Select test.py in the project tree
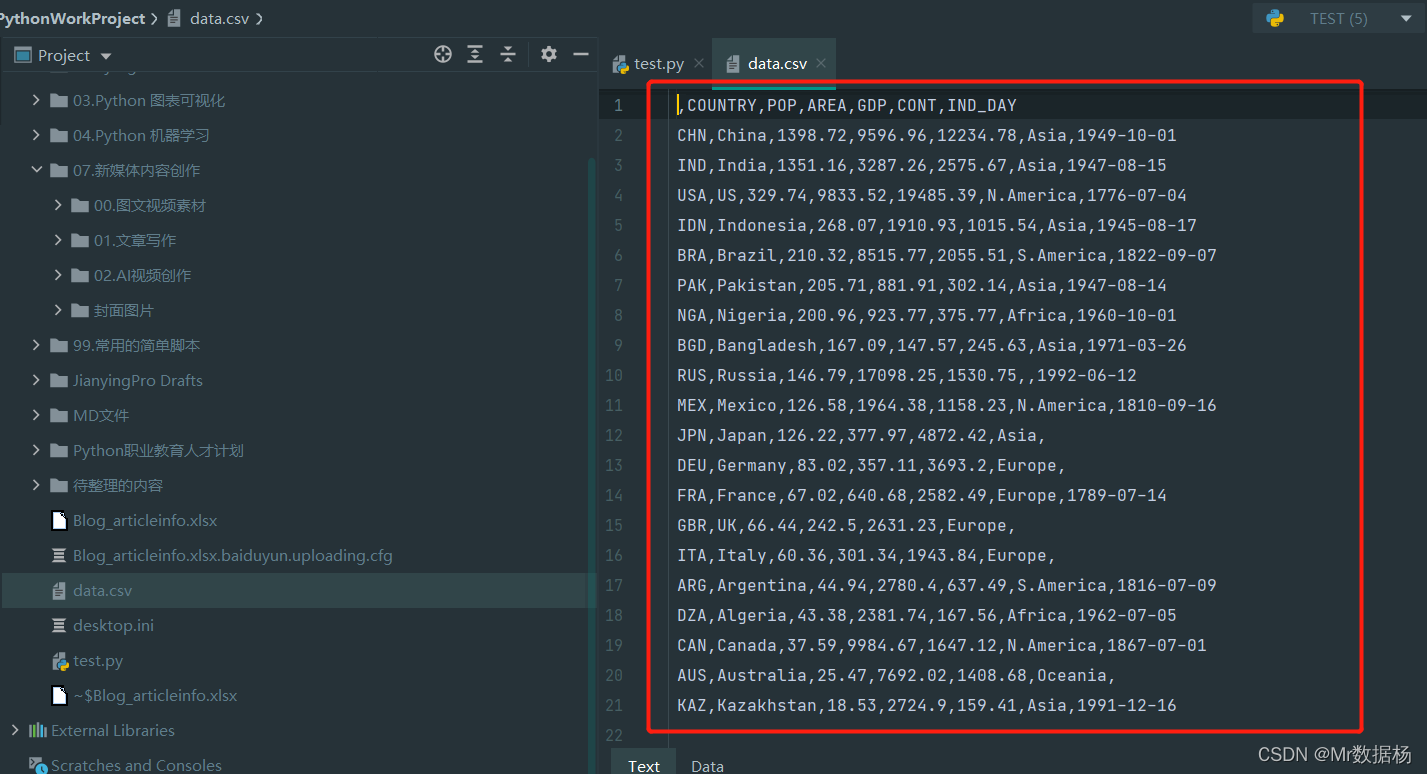 click(98, 660)
